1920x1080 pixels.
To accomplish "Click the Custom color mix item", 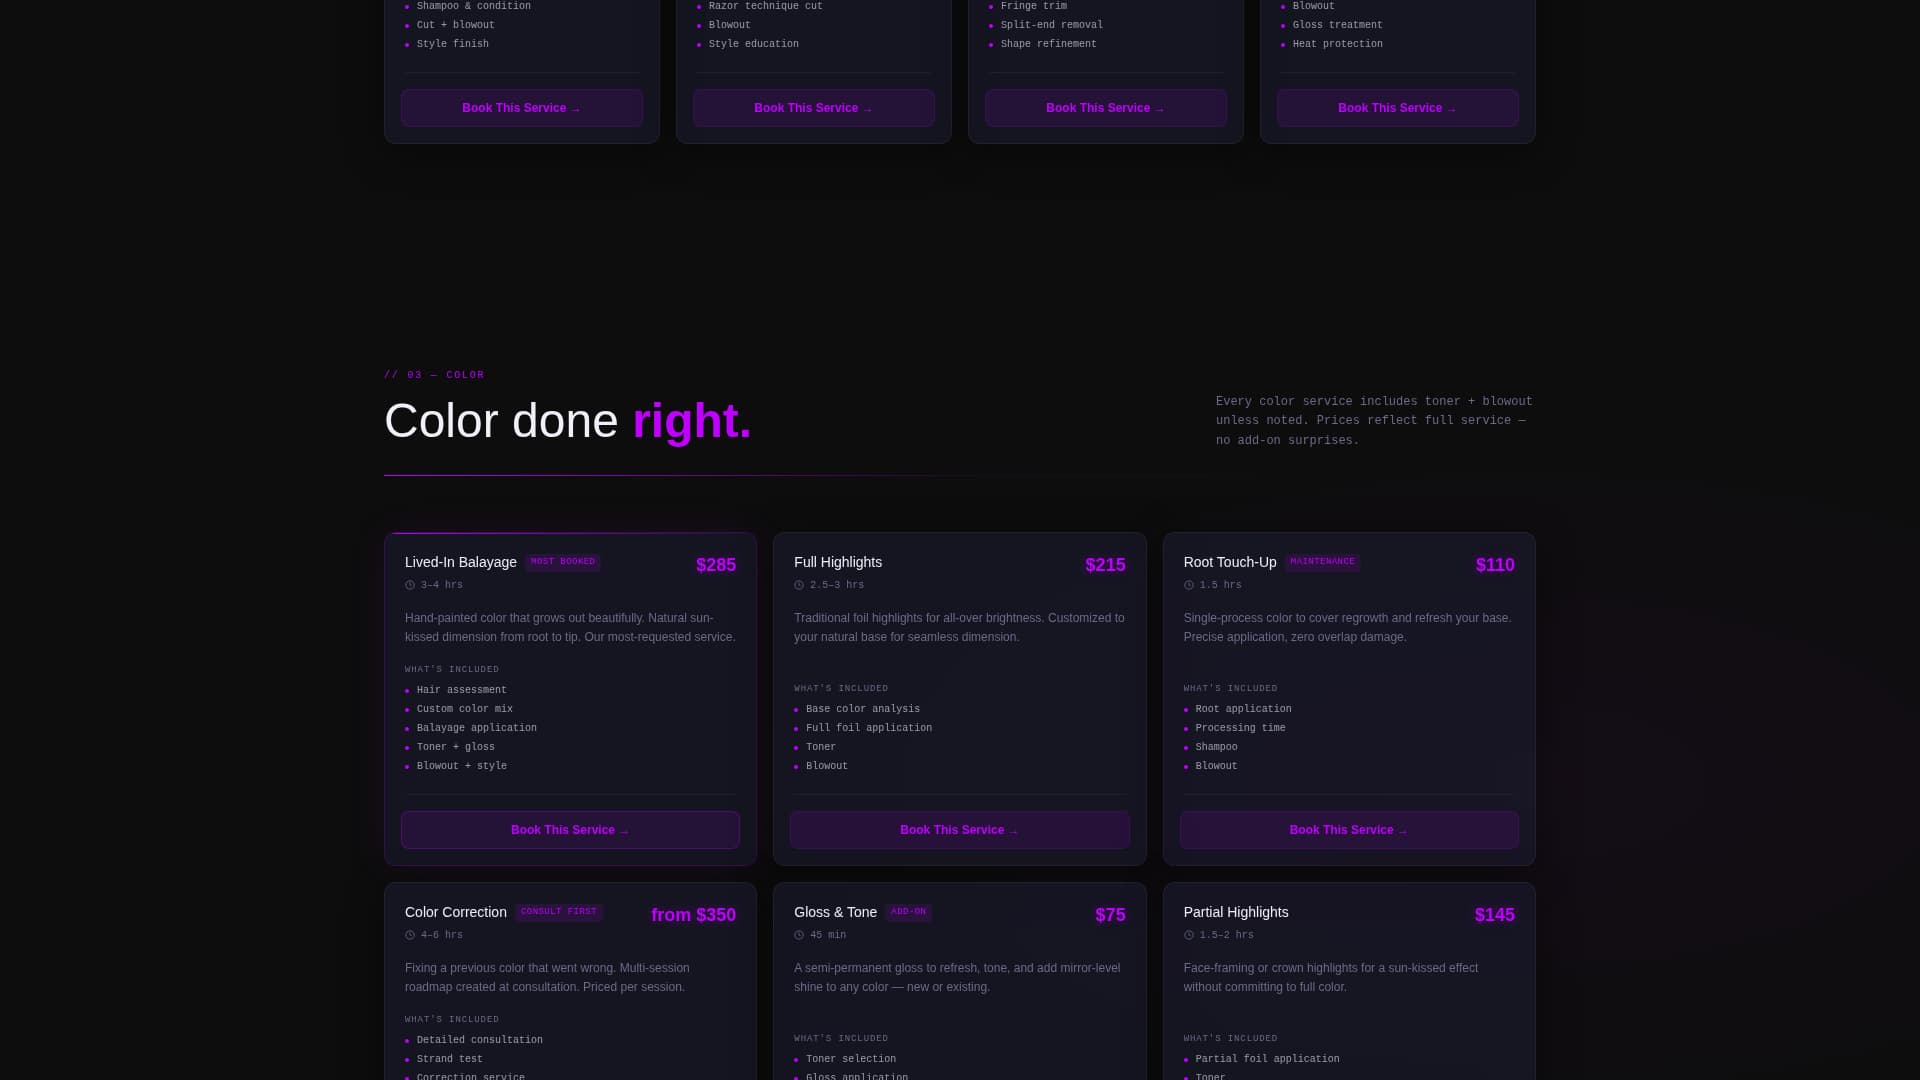I will [465, 709].
